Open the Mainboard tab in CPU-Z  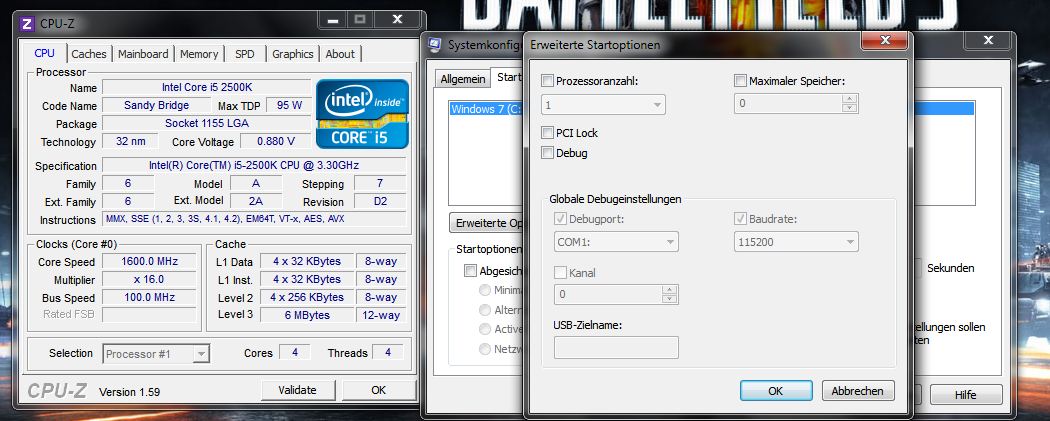pos(143,54)
